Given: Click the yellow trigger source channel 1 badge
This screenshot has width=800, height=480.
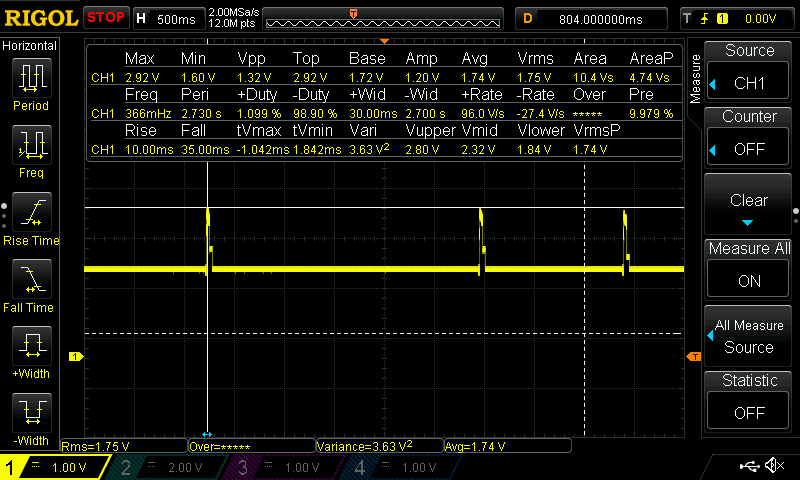Looking at the screenshot, I should click(x=722, y=19).
